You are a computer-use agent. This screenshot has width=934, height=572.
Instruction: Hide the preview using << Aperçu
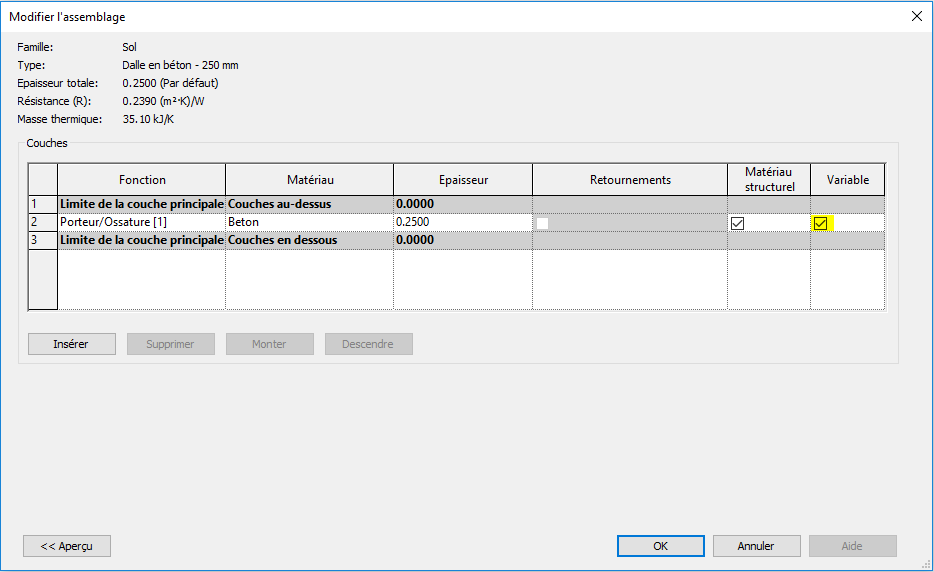[67, 546]
